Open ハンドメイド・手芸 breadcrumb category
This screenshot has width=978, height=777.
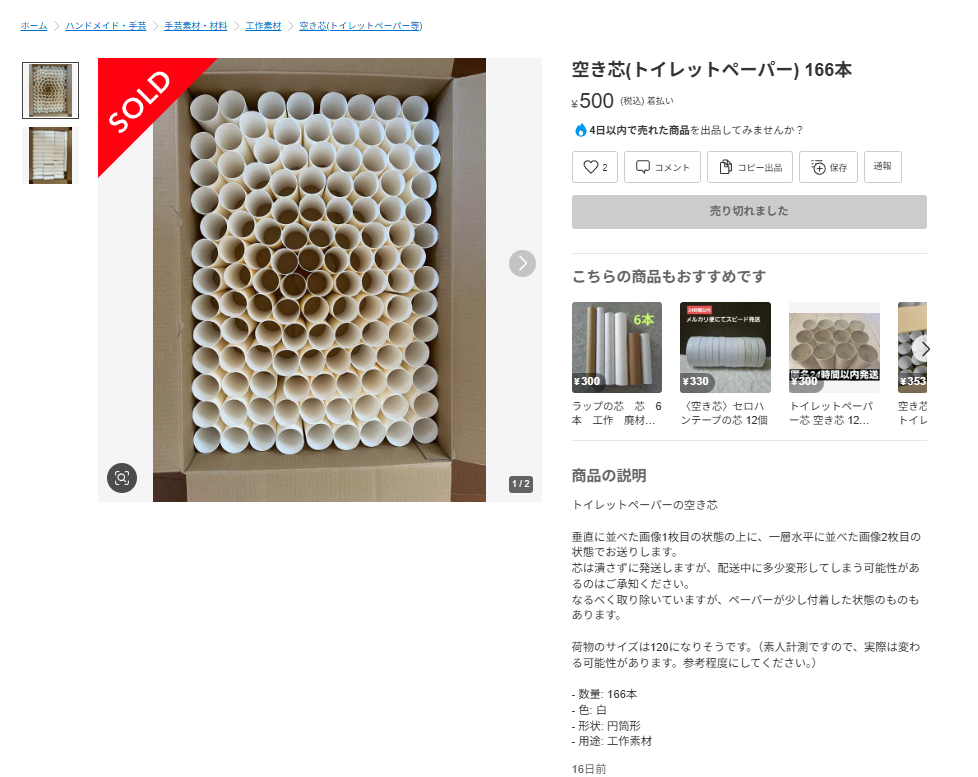click(x=106, y=26)
